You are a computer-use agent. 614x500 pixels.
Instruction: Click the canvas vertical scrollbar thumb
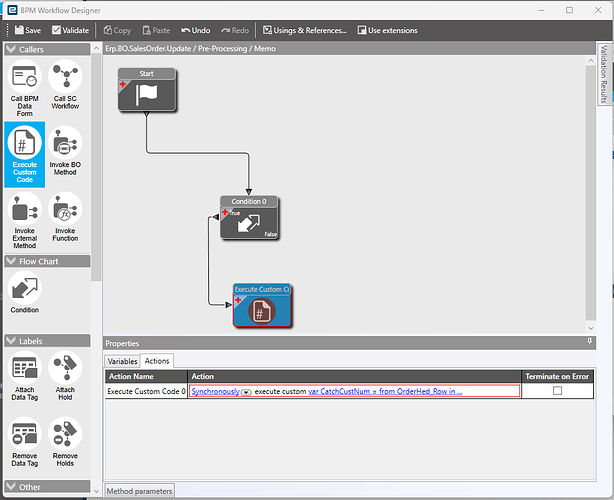[x=591, y=193]
